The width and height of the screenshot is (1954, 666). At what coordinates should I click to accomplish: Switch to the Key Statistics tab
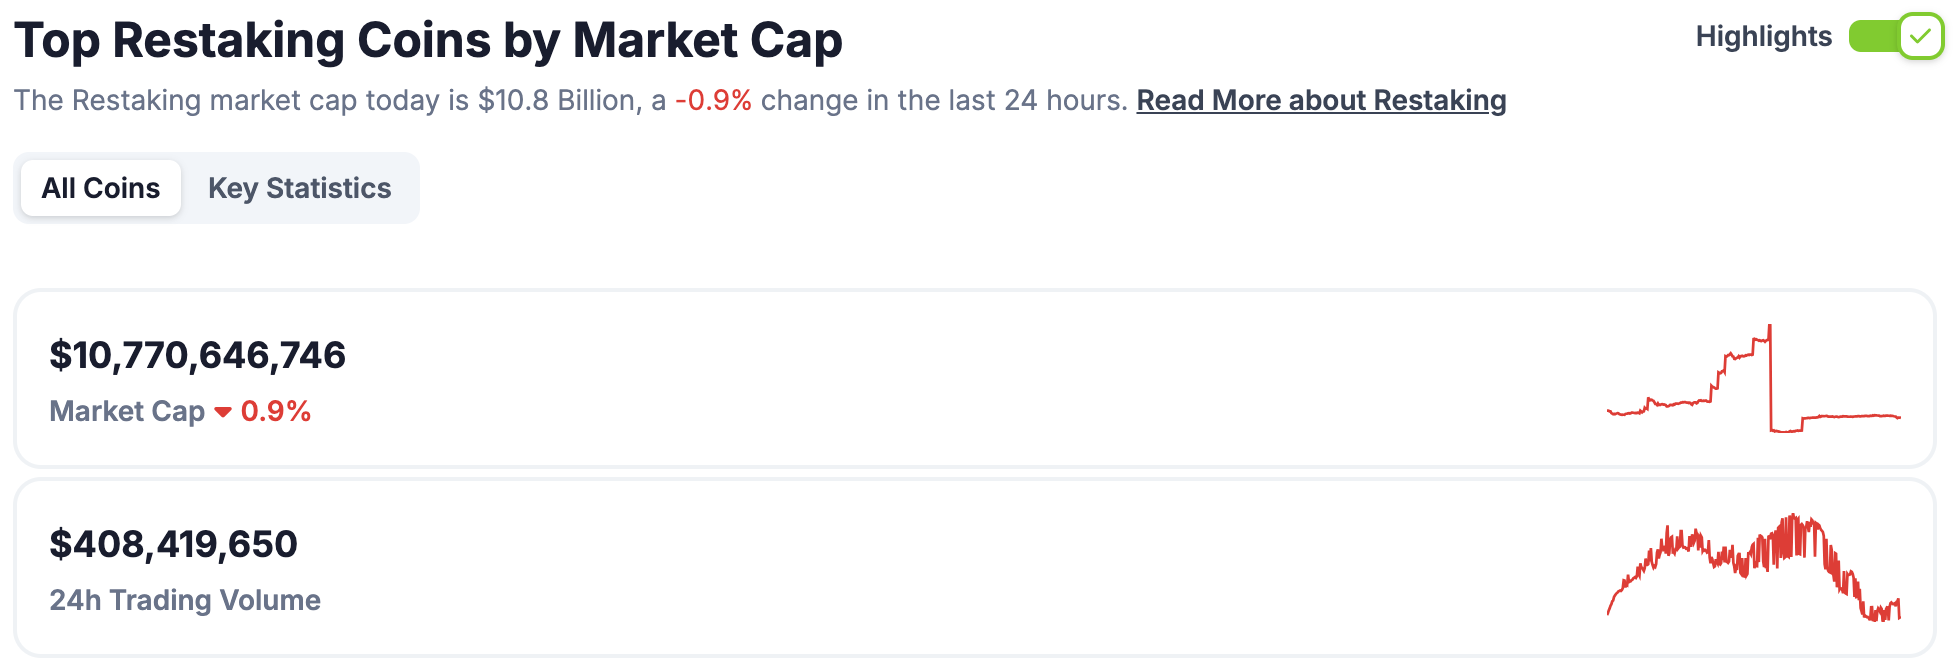[299, 188]
